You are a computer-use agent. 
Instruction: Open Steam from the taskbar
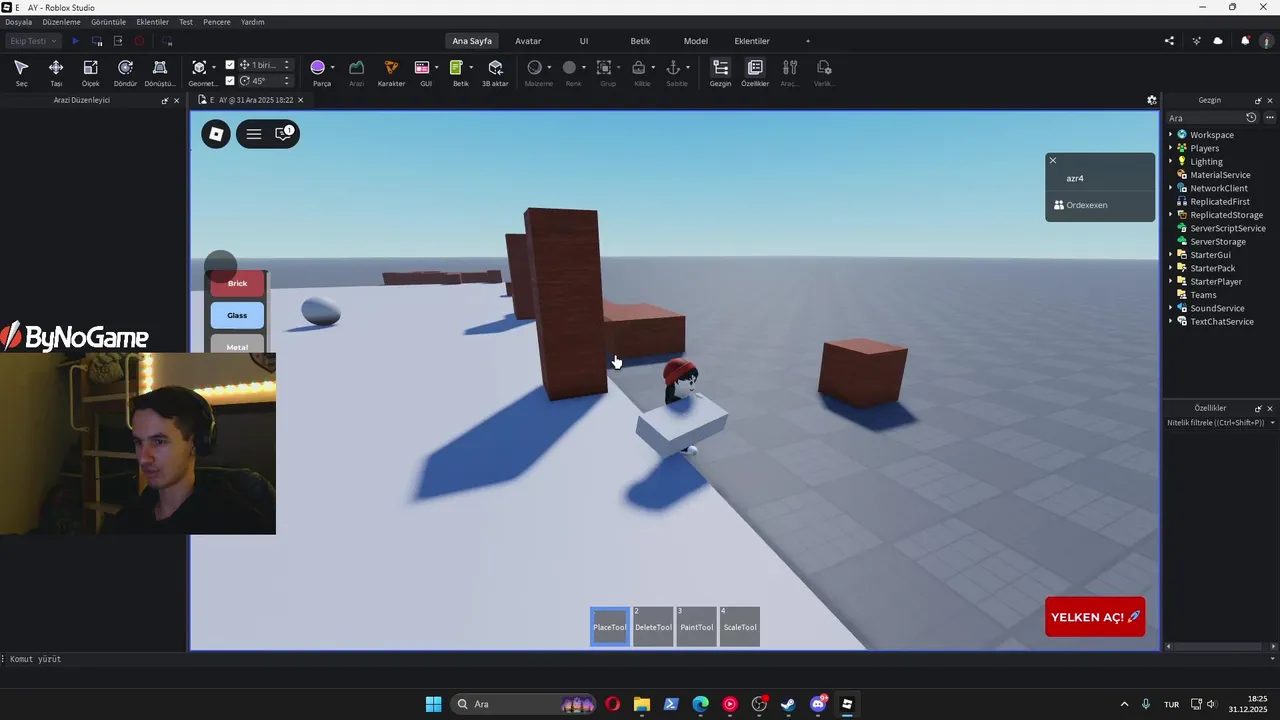point(788,704)
